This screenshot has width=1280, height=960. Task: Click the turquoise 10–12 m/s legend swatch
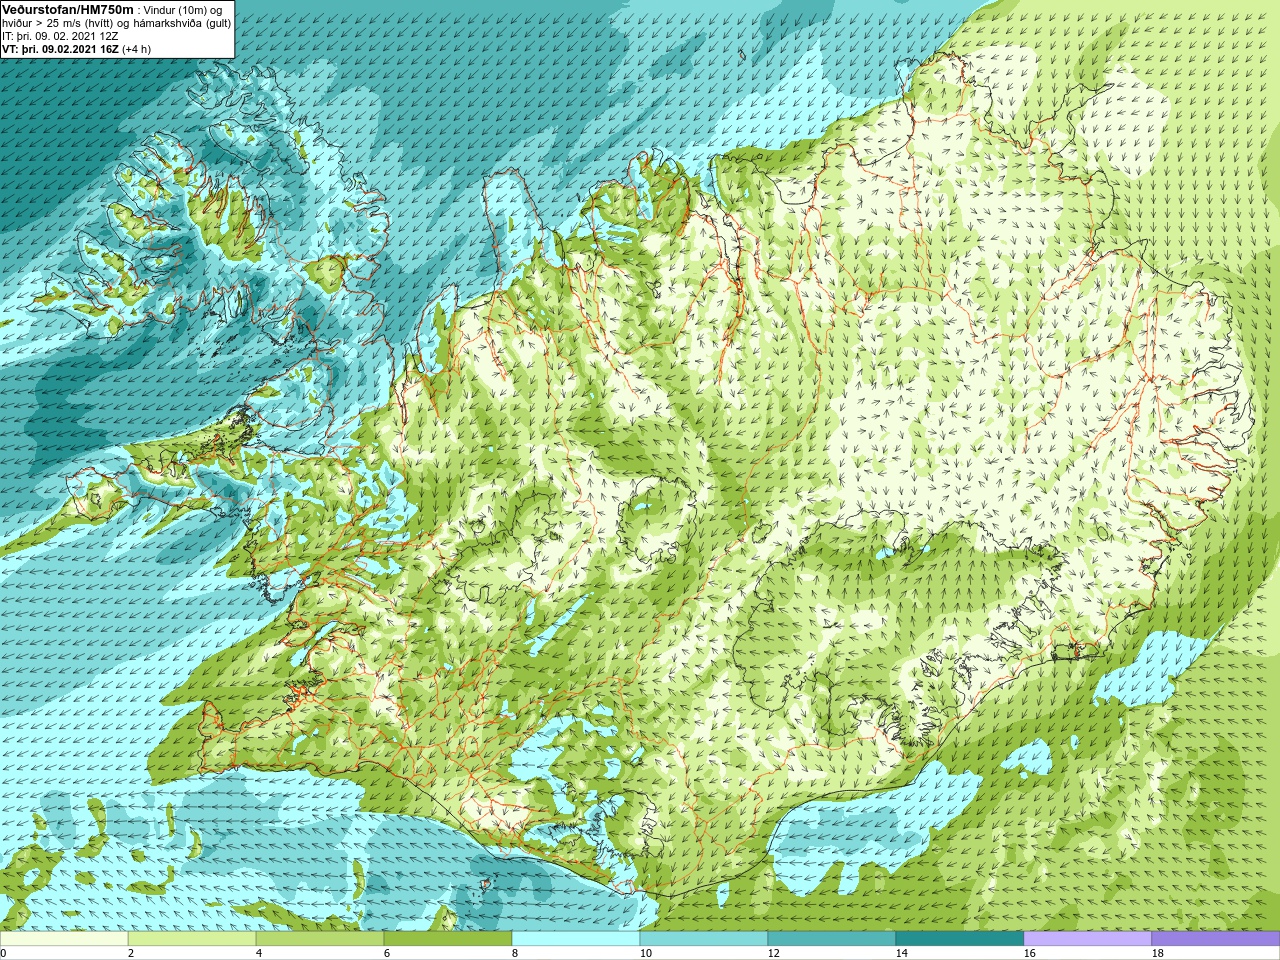point(704,939)
